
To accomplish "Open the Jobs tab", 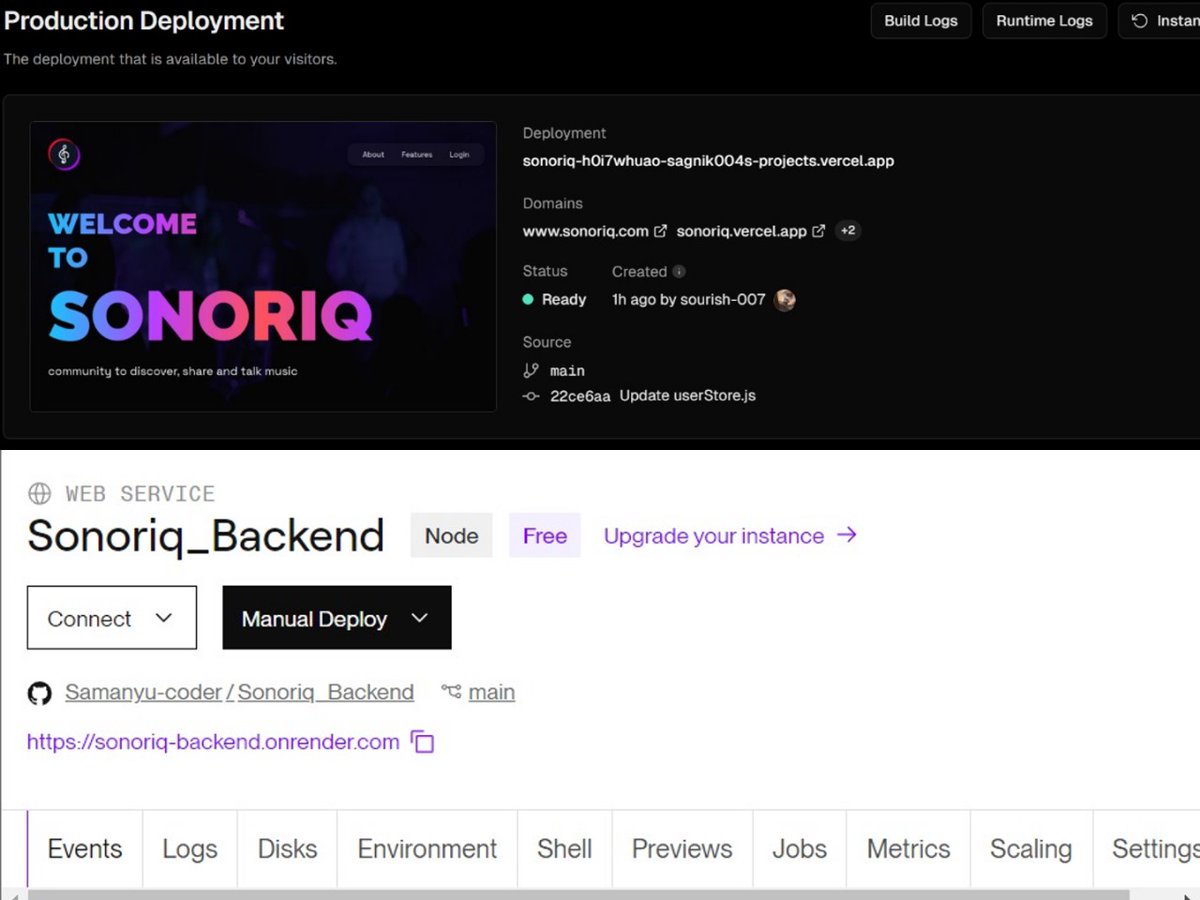I will 799,849.
